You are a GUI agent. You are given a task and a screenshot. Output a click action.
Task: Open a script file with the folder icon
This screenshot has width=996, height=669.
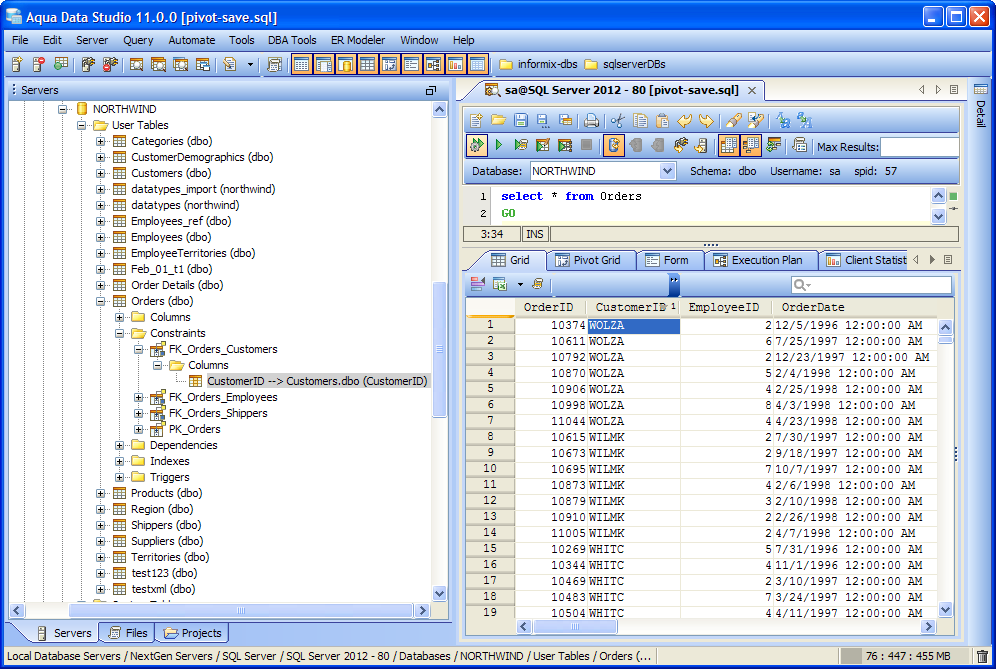tap(499, 120)
